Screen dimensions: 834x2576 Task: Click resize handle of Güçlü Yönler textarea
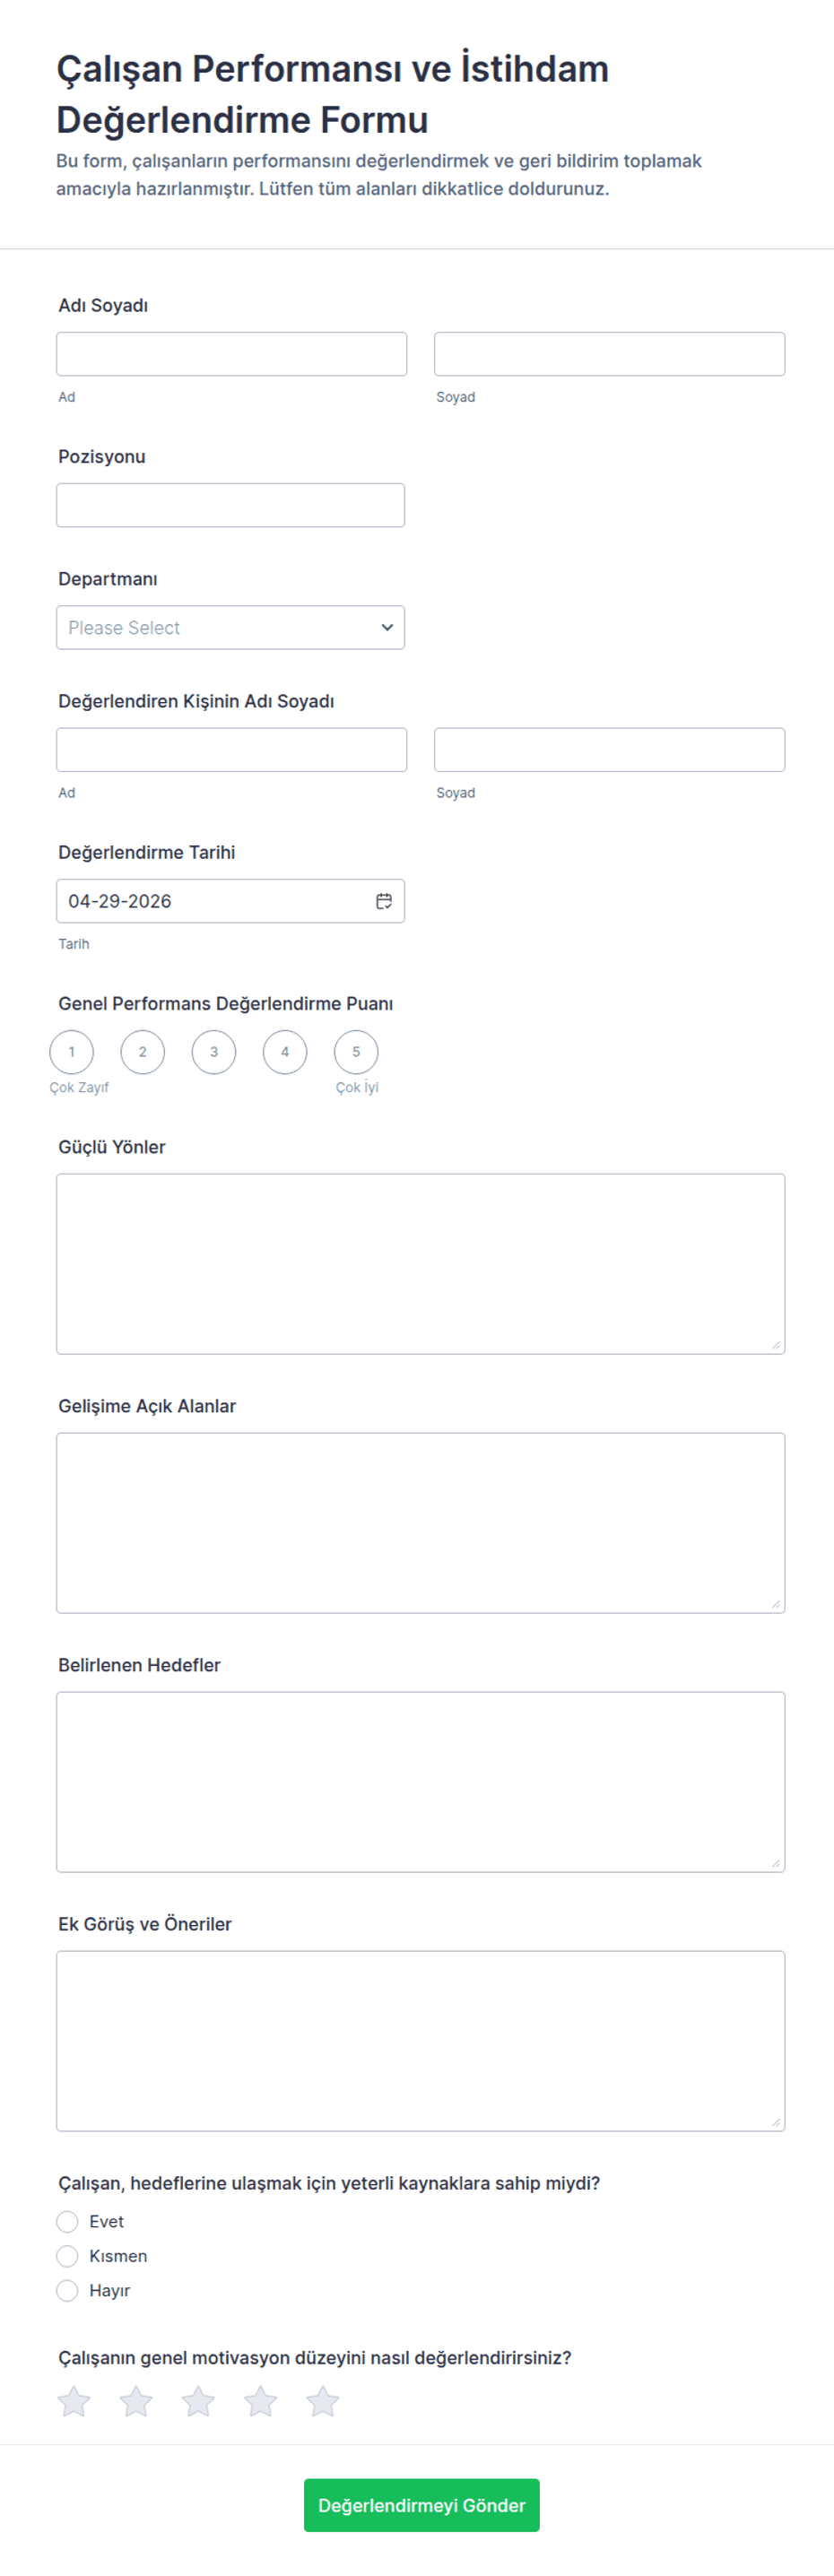point(776,1345)
